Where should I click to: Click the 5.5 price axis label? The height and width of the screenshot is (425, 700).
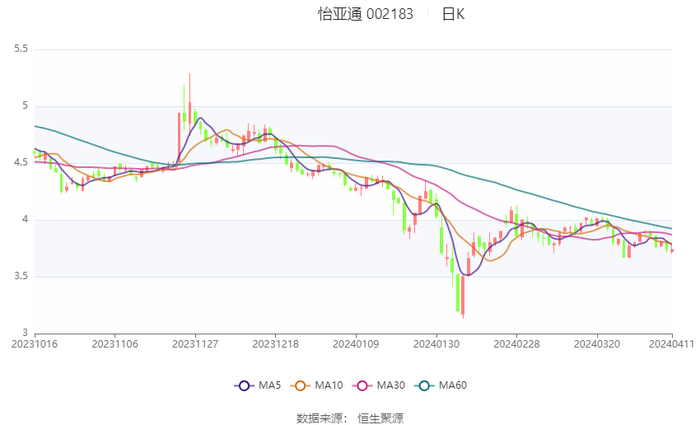(x=20, y=49)
